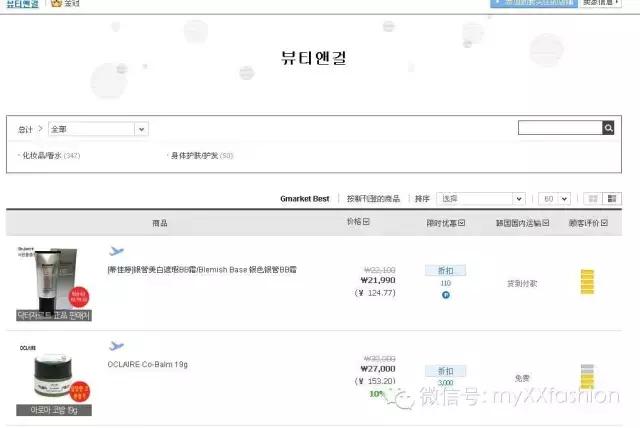Click the 折扣 badge in OCLAIRE row

[445, 371]
